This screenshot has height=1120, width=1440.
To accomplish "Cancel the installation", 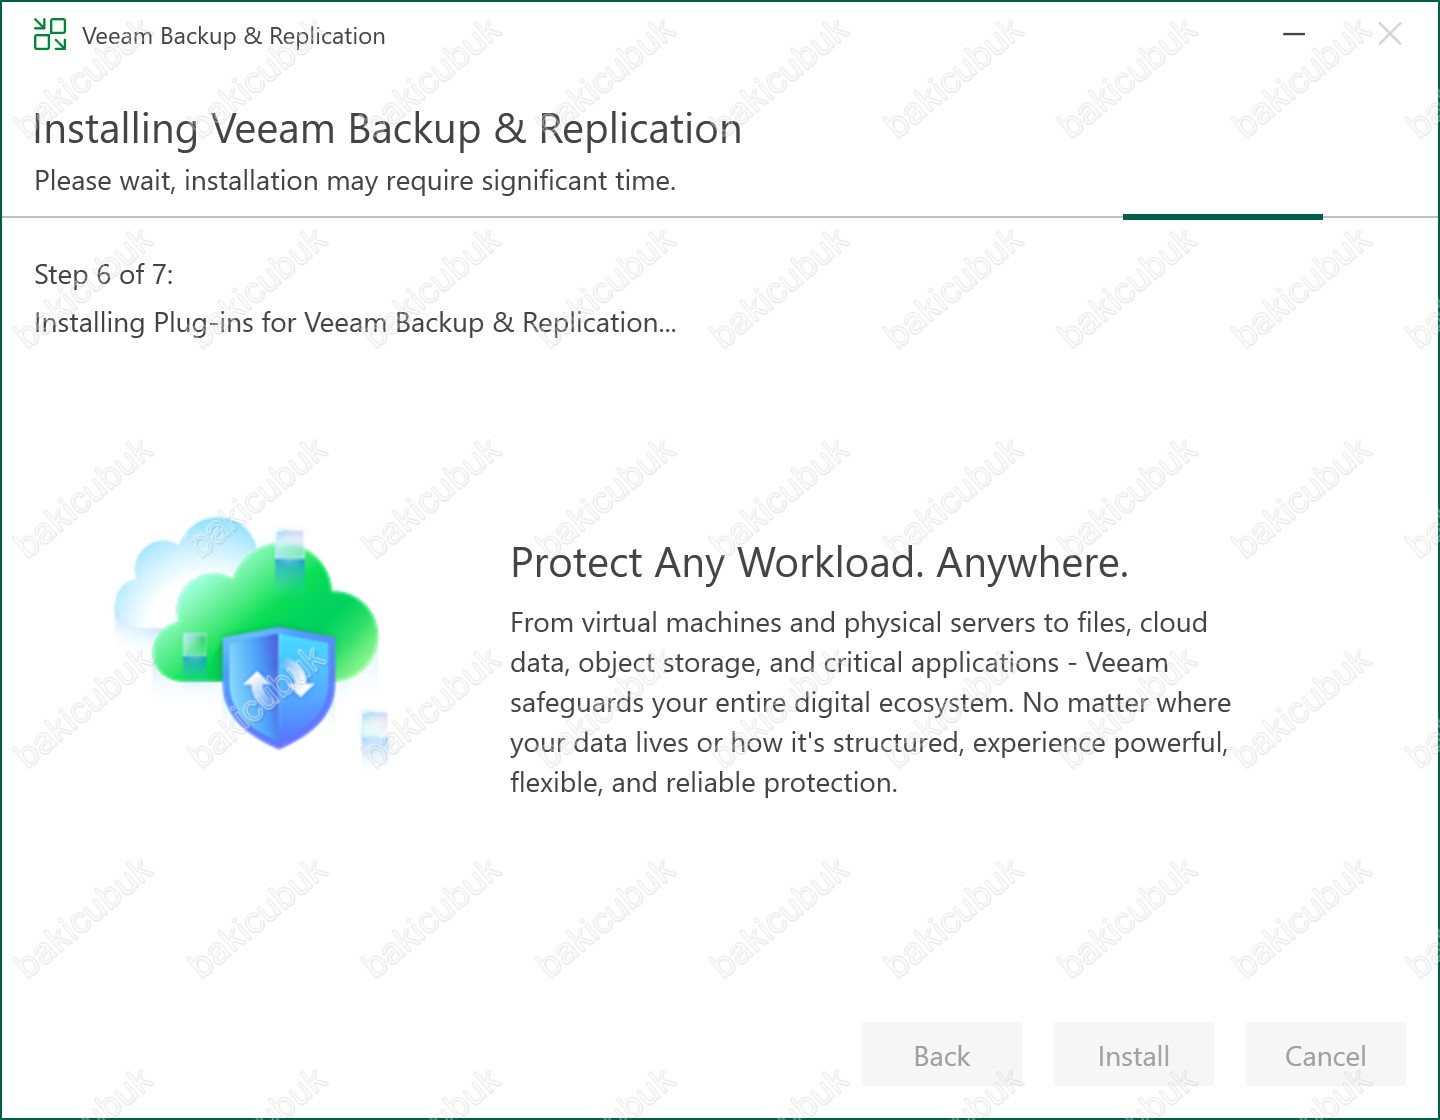I will (1325, 1055).
